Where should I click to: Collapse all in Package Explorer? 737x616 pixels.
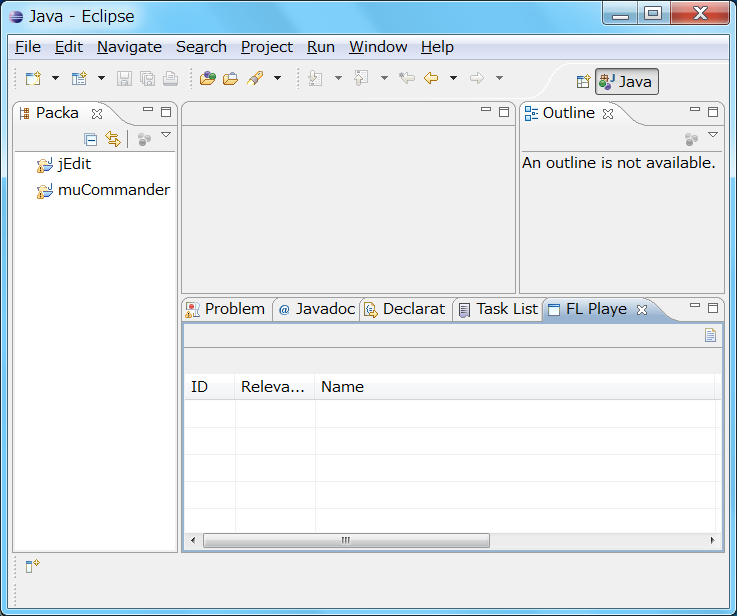[91, 140]
